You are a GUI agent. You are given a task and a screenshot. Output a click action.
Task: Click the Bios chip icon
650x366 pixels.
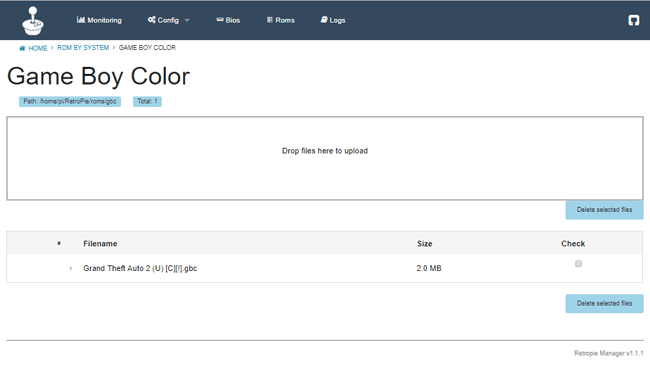pyautogui.click(x=220, y=20)
